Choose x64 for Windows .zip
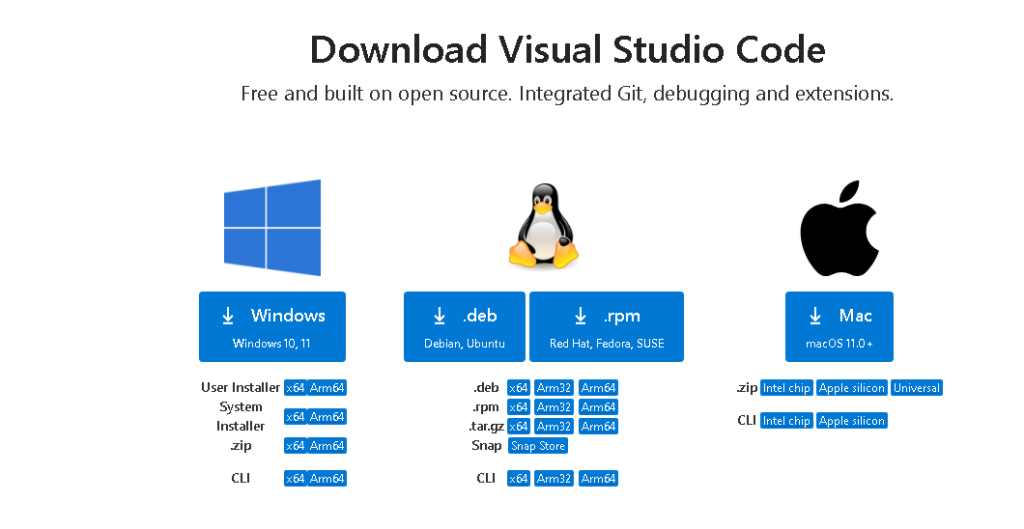 pyautogui.click(x=295, y=446)
